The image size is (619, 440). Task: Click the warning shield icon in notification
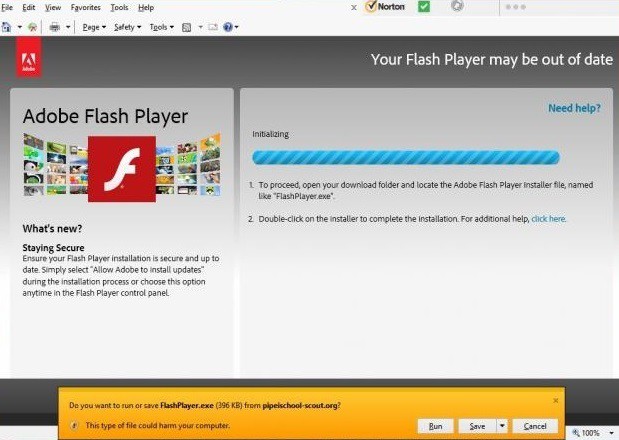[x=74, y=425]
